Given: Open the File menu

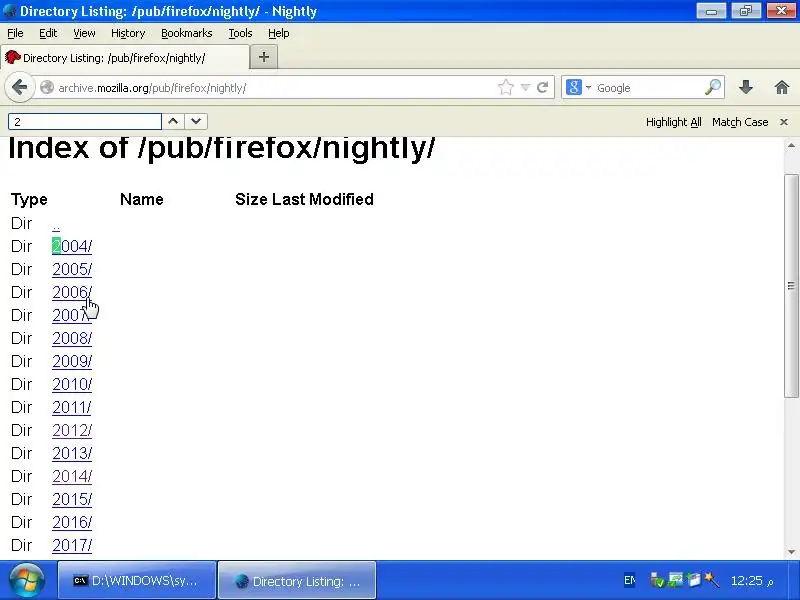Looking at the screenshot, I should coord(15,33).
